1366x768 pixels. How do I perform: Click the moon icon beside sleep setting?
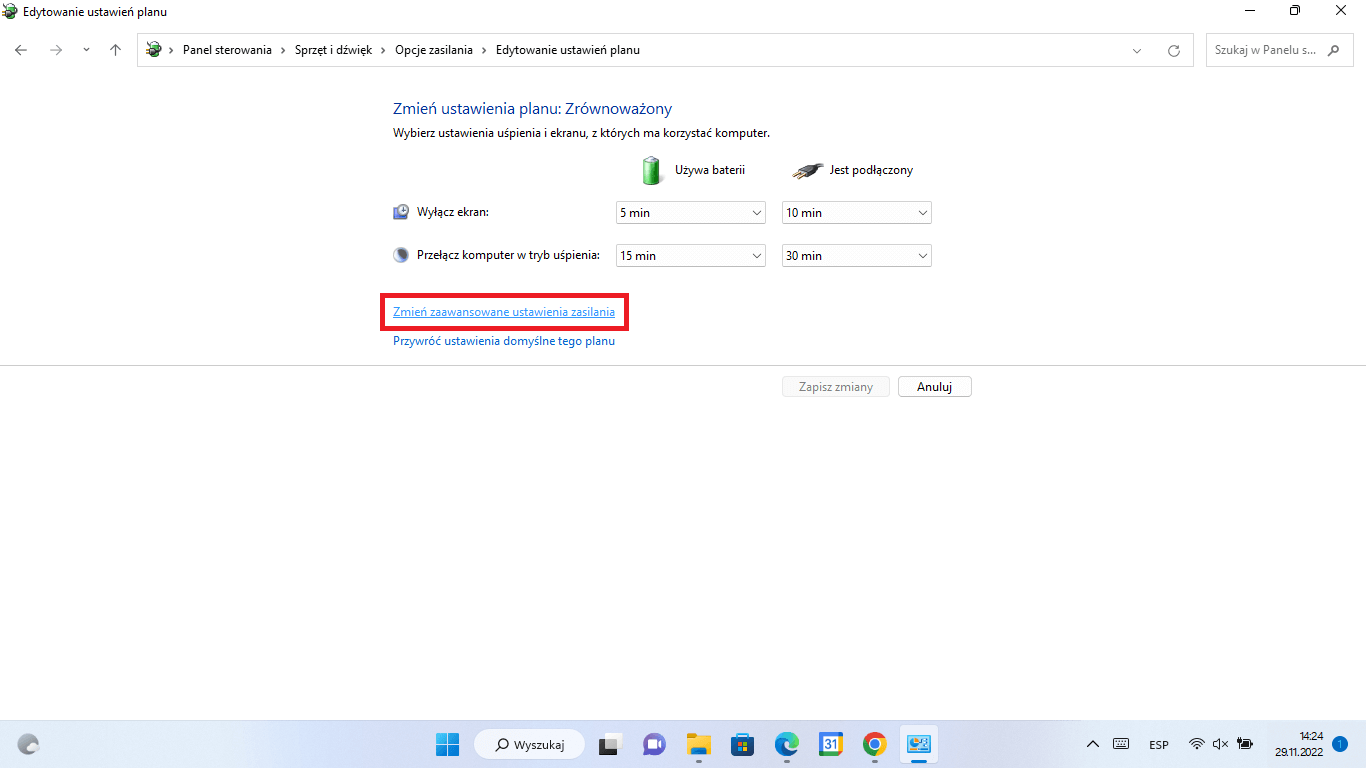click(401, 255)
